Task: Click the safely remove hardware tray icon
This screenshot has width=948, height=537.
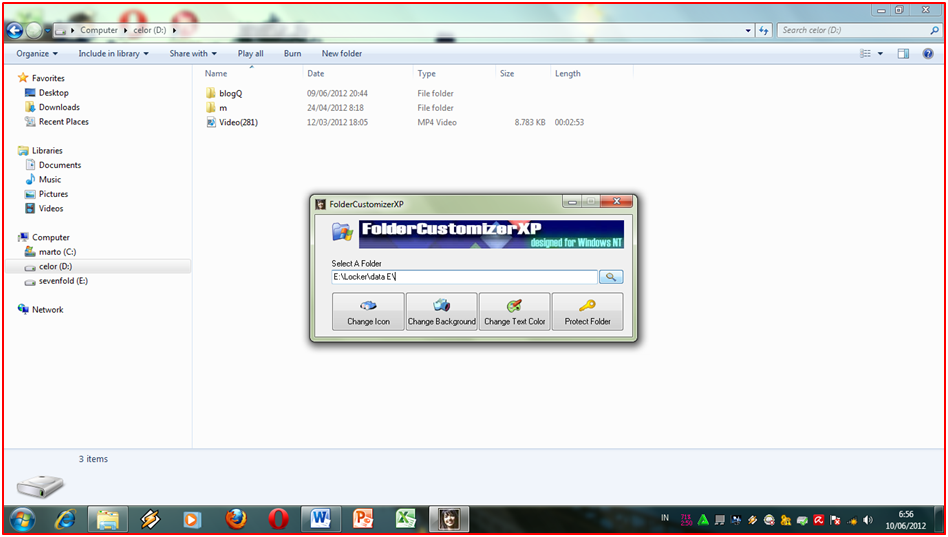Action: [x=802, y=519]
